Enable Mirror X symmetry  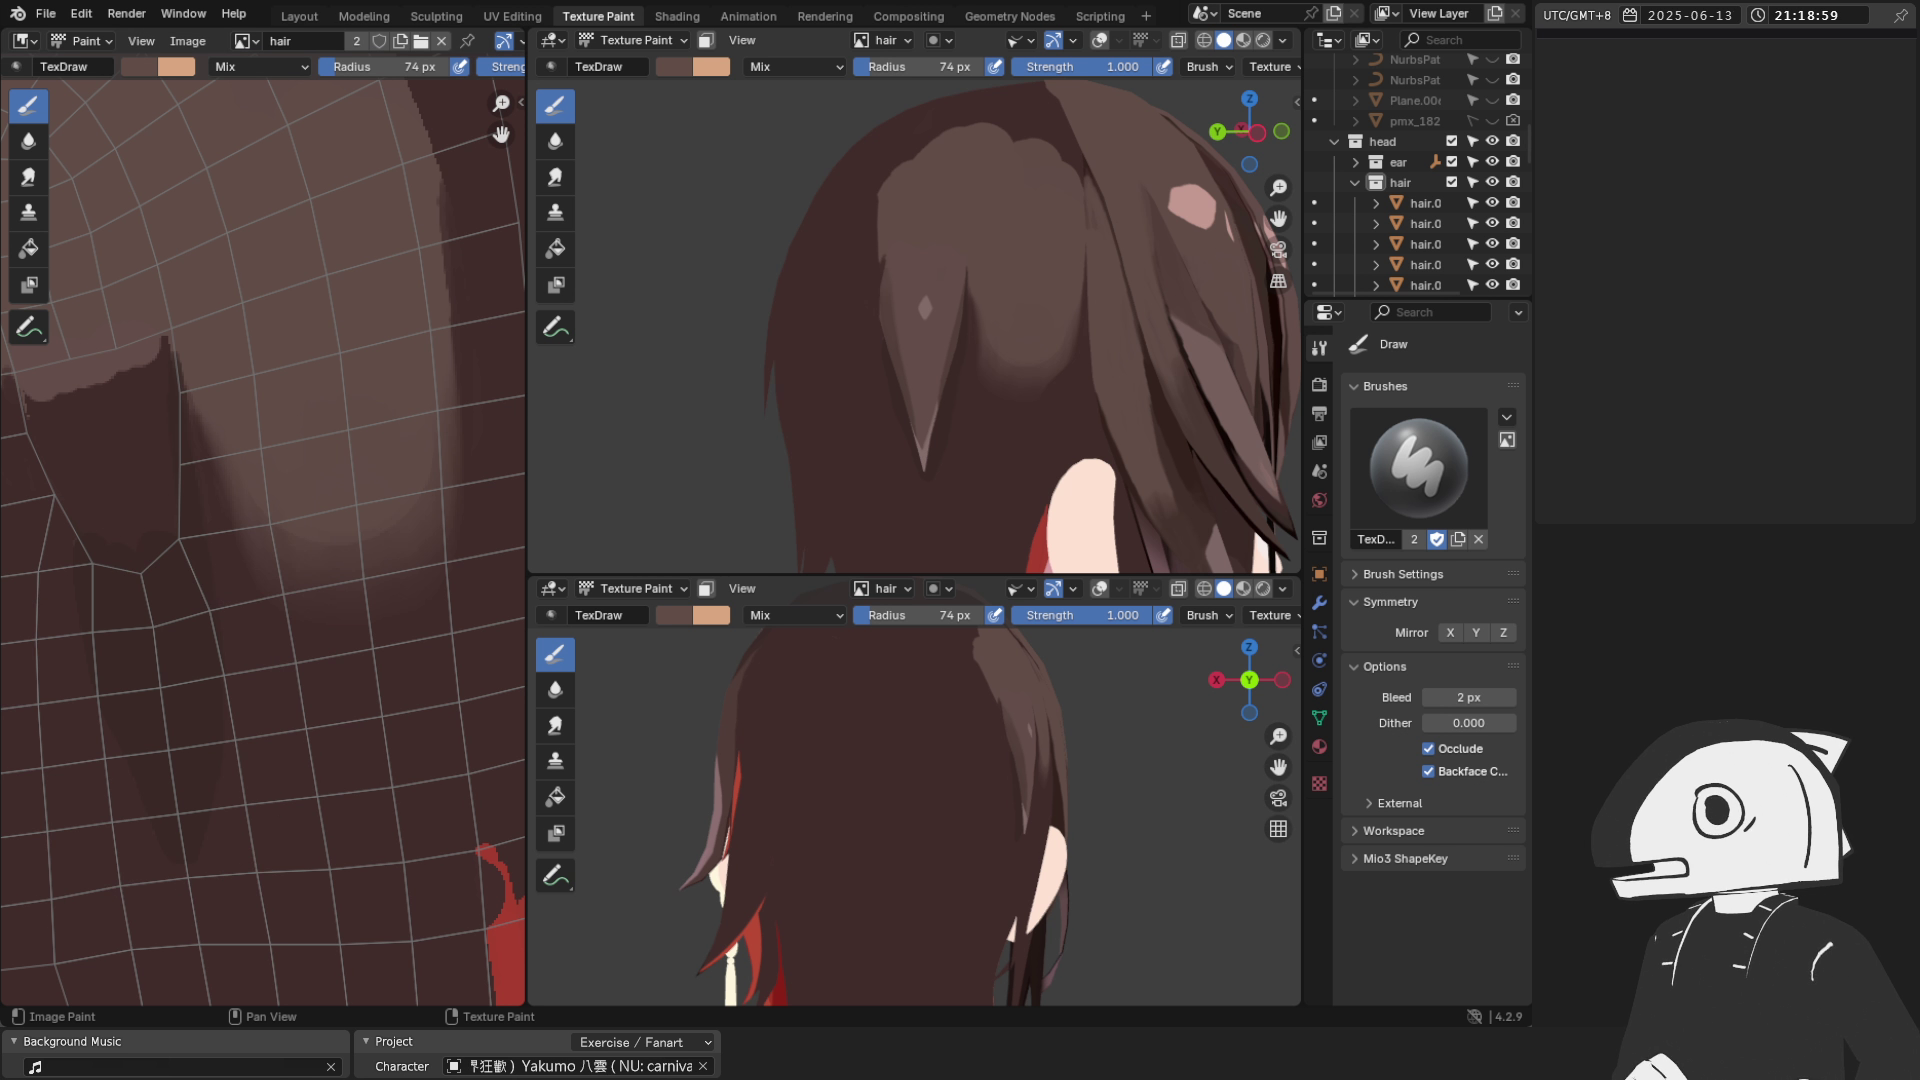click(x=1450, y=633)
